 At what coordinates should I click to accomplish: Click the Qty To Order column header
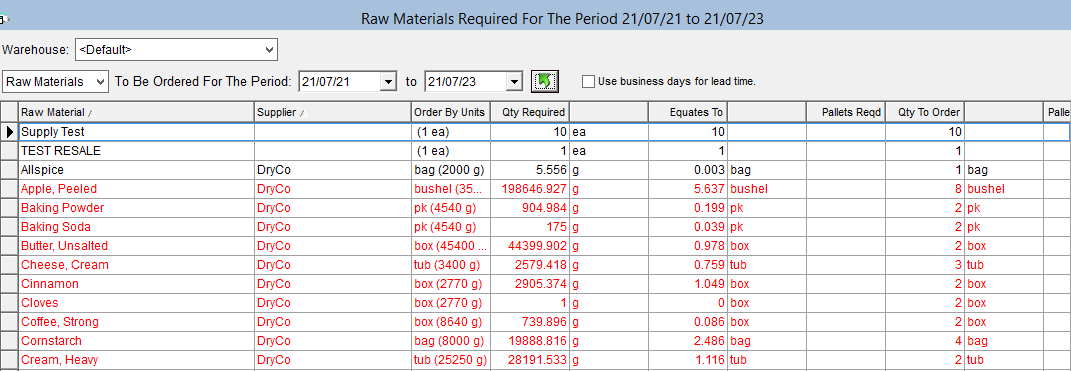[925, 112]
